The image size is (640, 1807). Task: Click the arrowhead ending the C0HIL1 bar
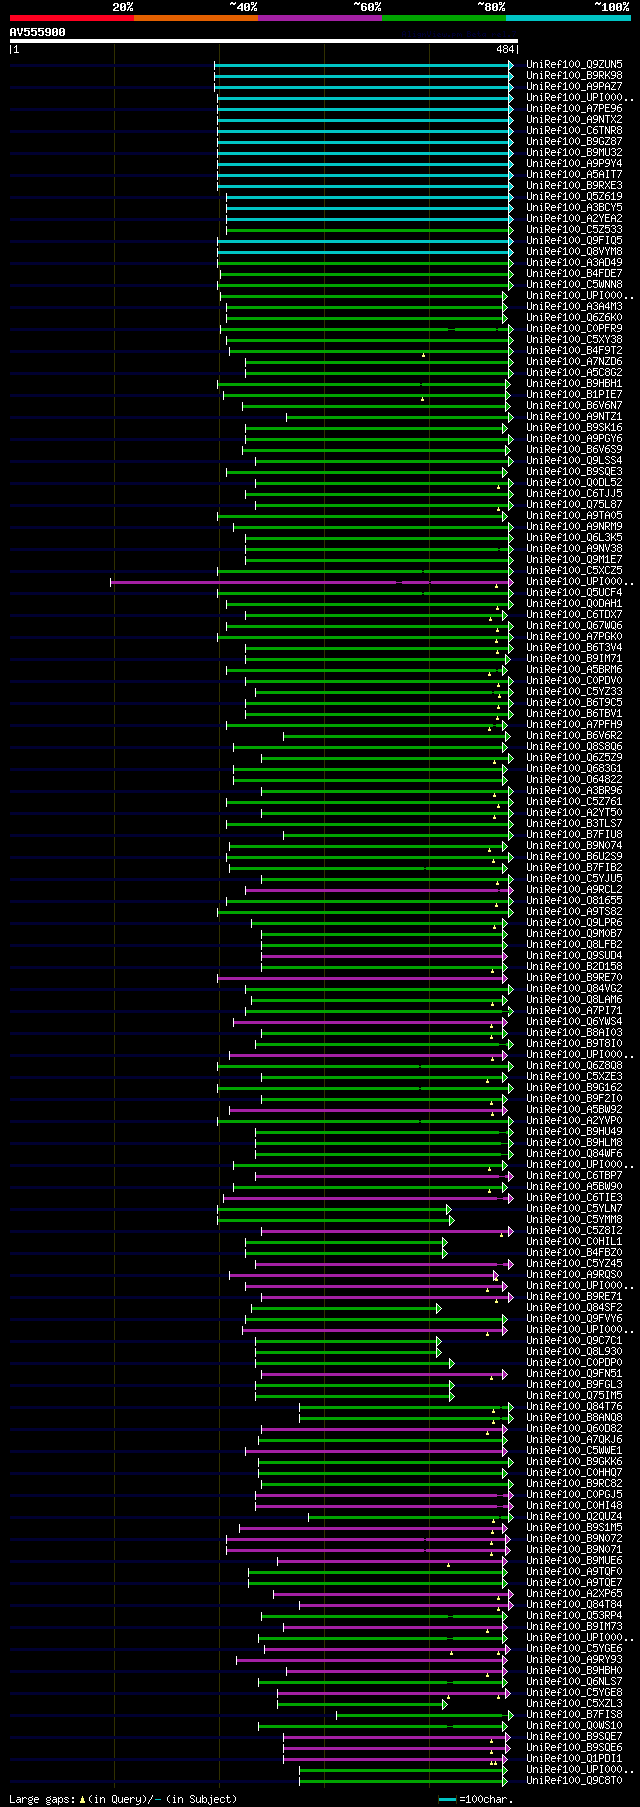click(x=444, y=1241)
